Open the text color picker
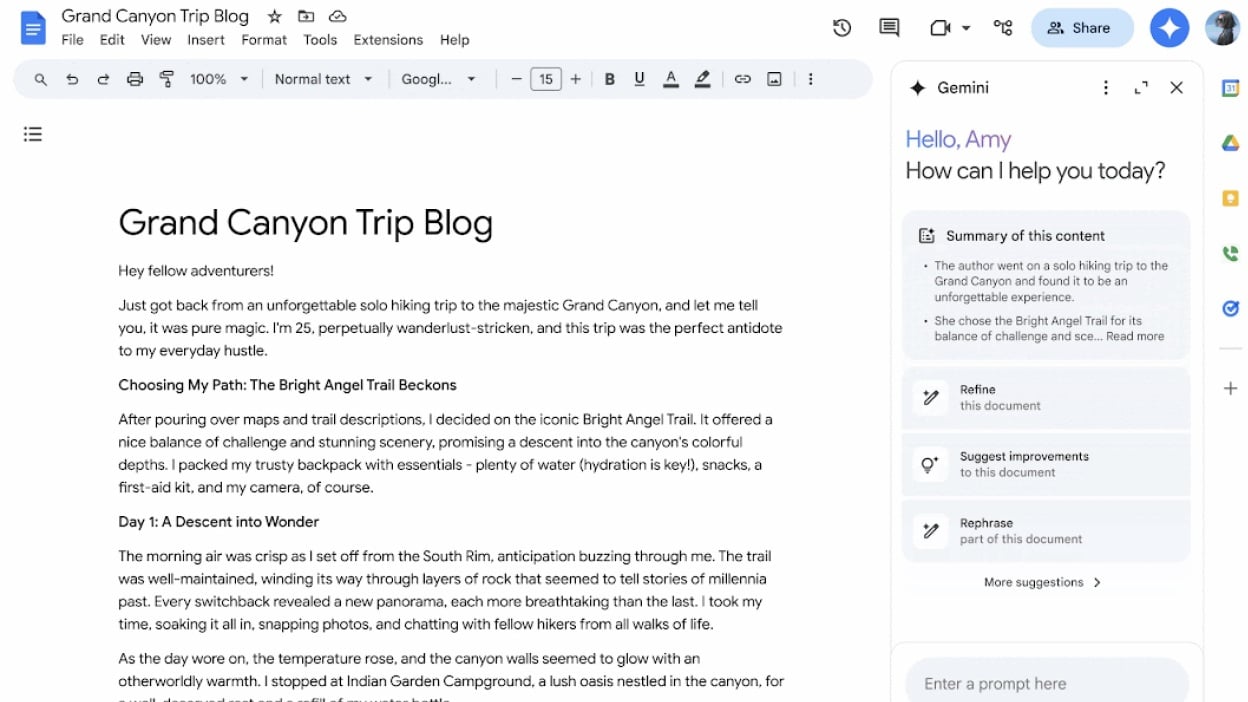The image size is (1248, 702). coord(670,79)
